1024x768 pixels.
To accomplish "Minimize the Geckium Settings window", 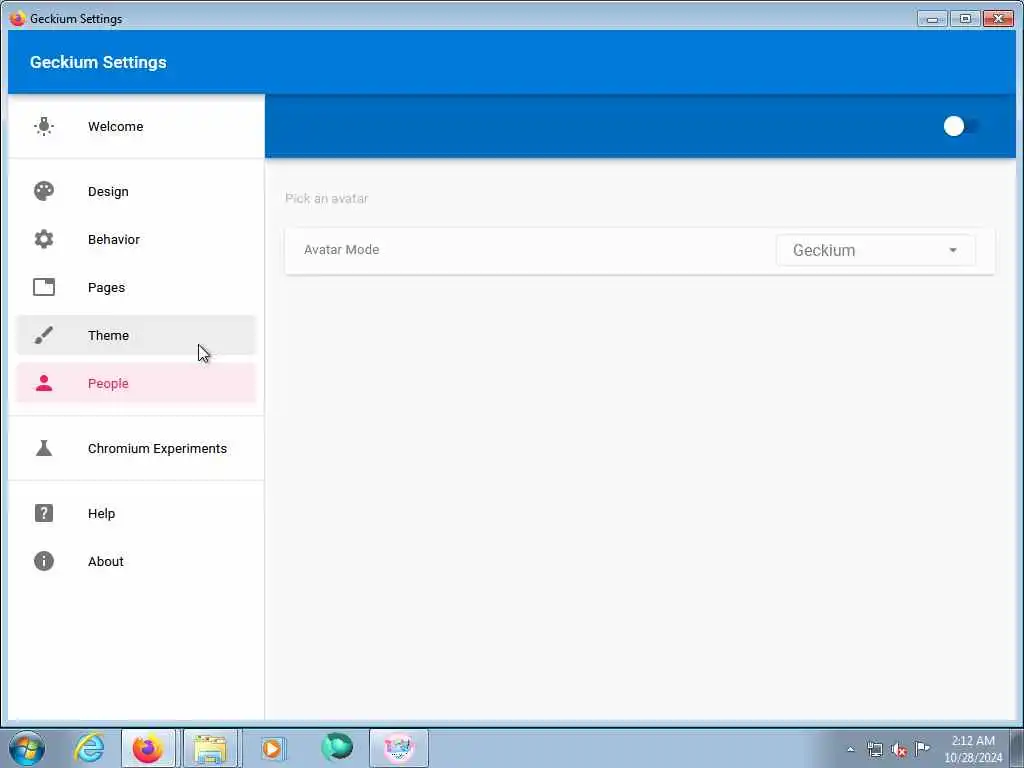I will (932, 19).
